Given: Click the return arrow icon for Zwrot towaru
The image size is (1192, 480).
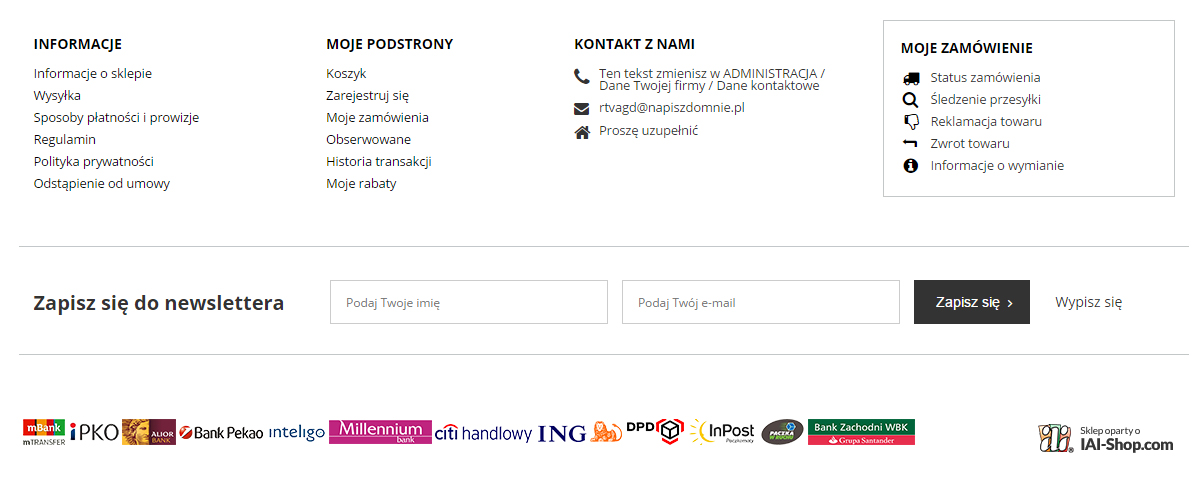Looking at the screenshot, I should [910, 144].
